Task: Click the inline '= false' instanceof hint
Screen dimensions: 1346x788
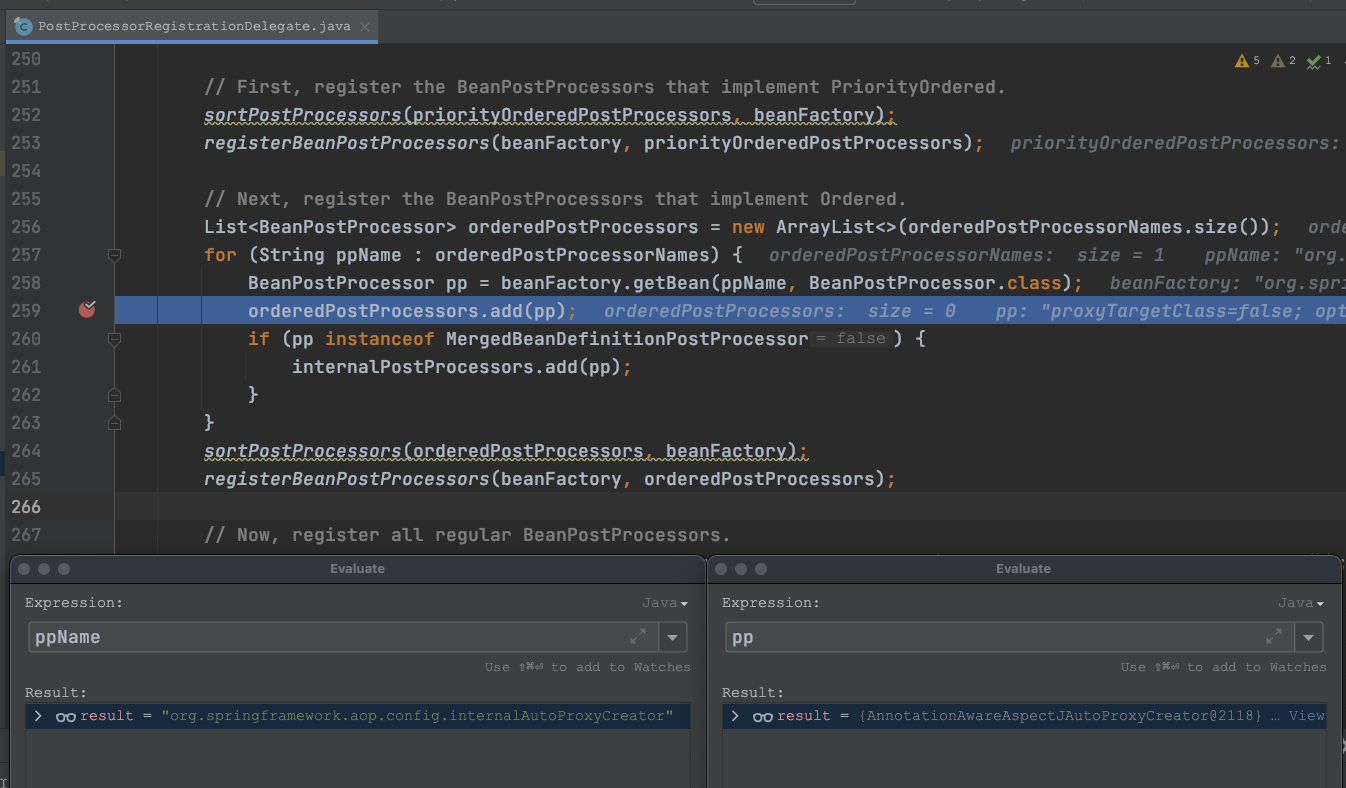Action: (850, 339)
